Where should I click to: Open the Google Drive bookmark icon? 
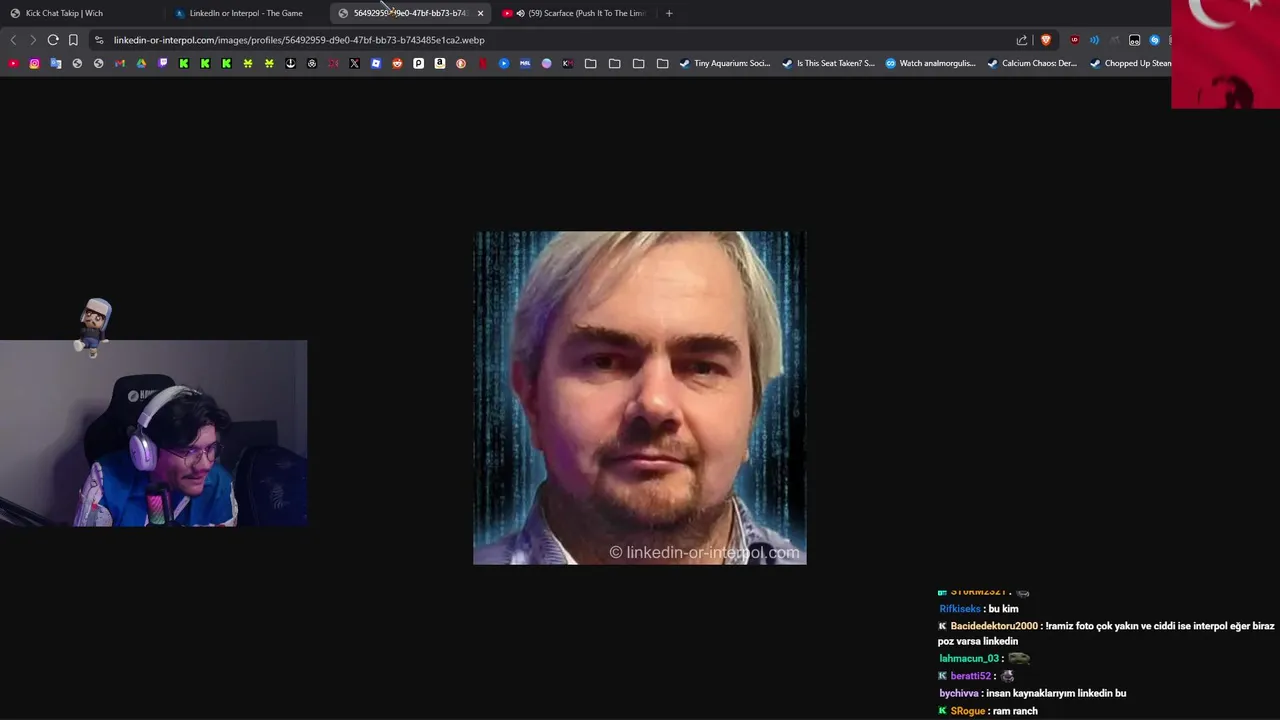tap(141, 63)
